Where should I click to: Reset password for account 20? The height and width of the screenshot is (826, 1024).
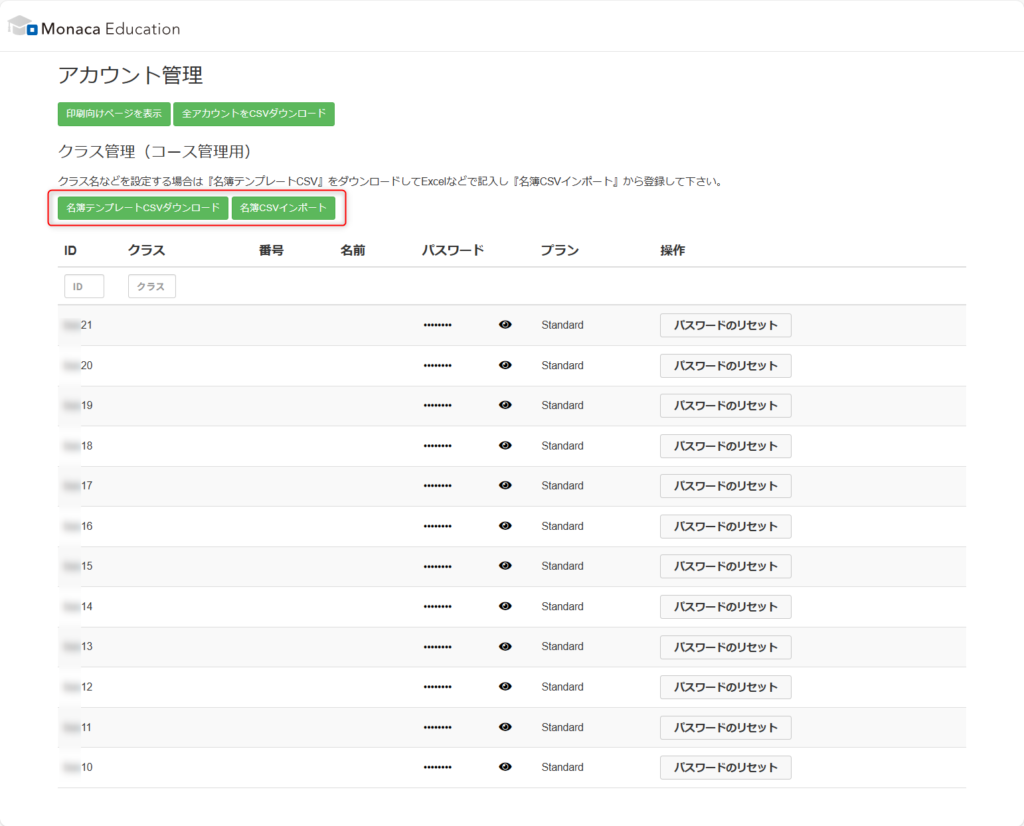tap(726, 366)
